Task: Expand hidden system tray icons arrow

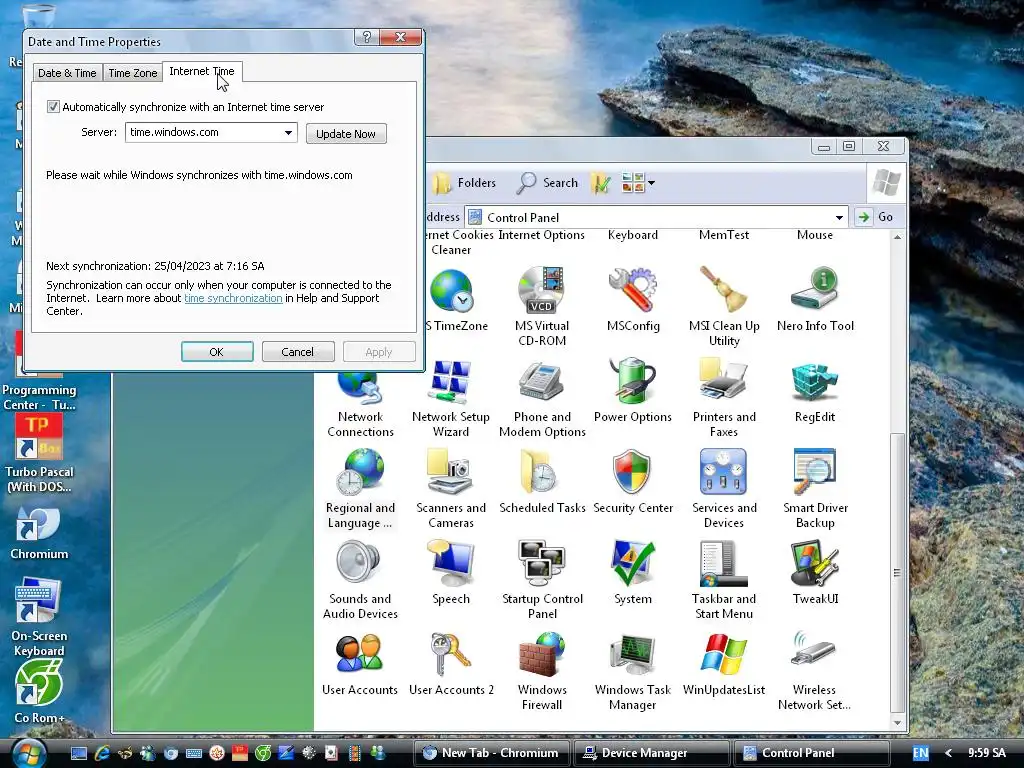Action: coord(948,753)
